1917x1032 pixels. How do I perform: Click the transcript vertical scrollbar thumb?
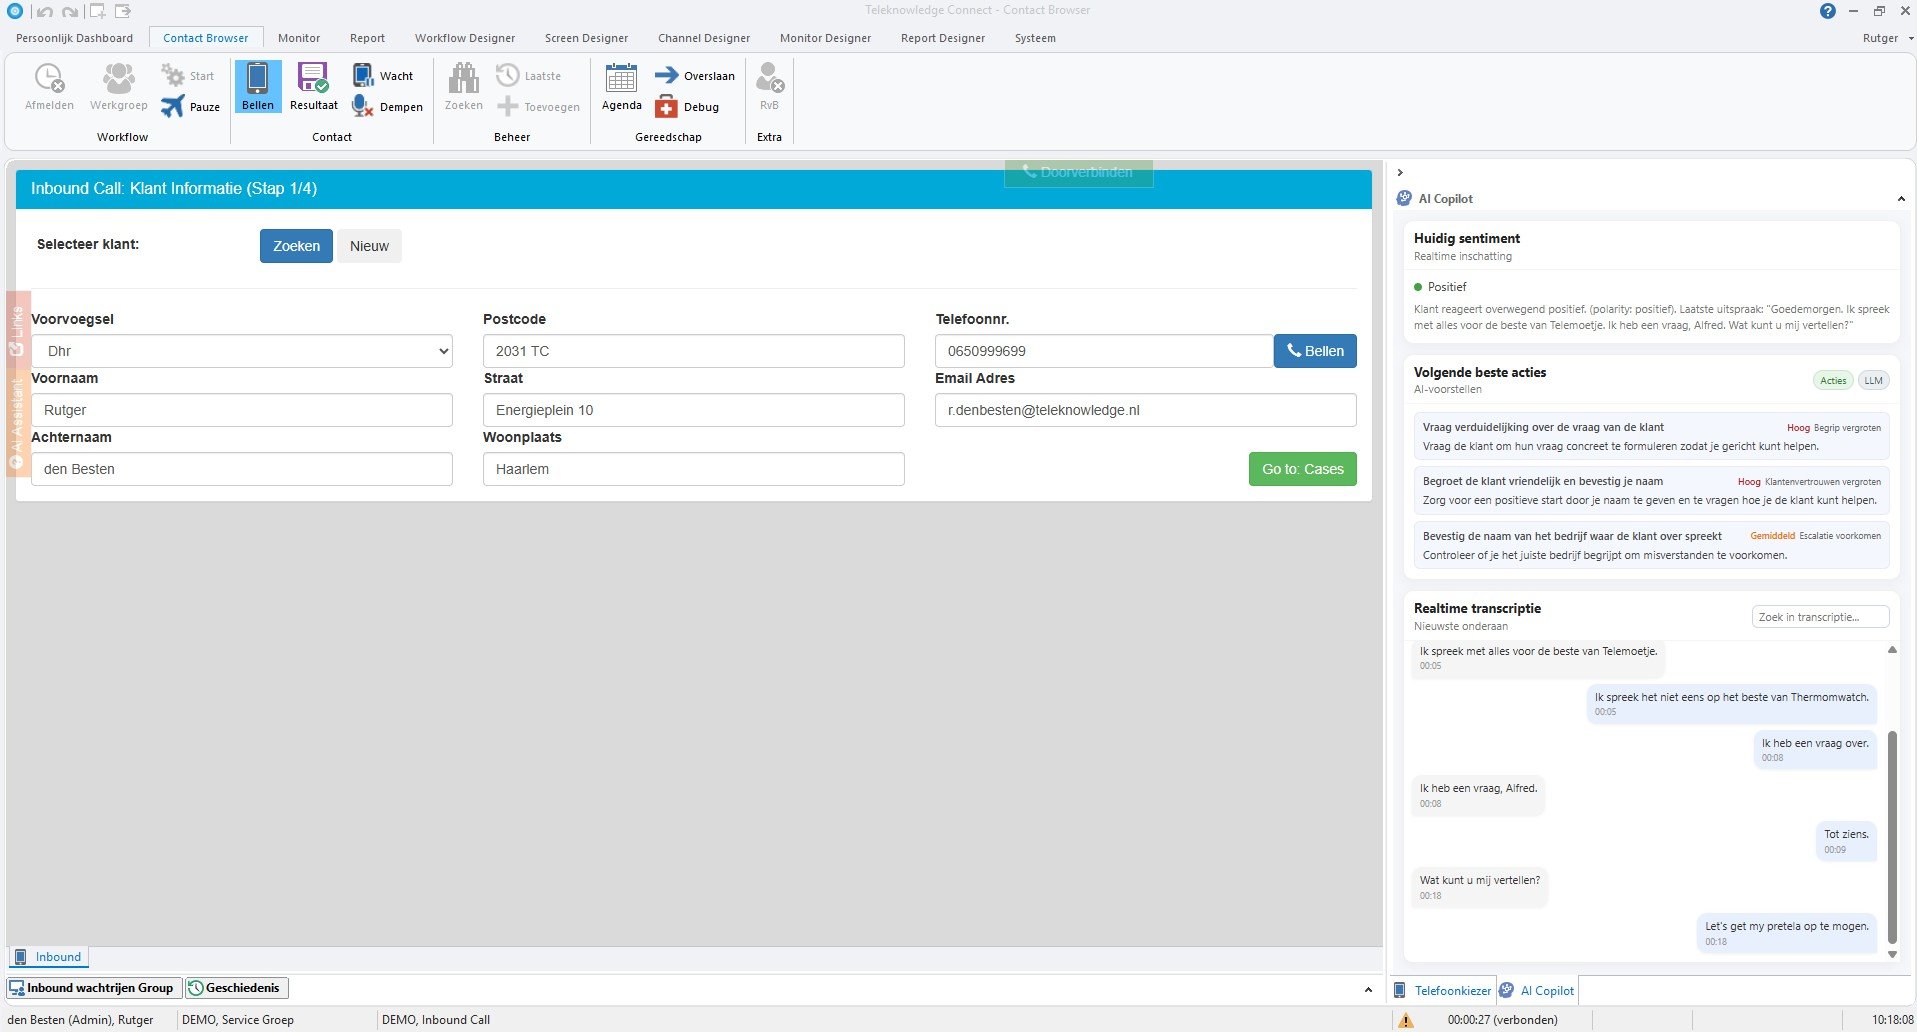pos(1892,837)
